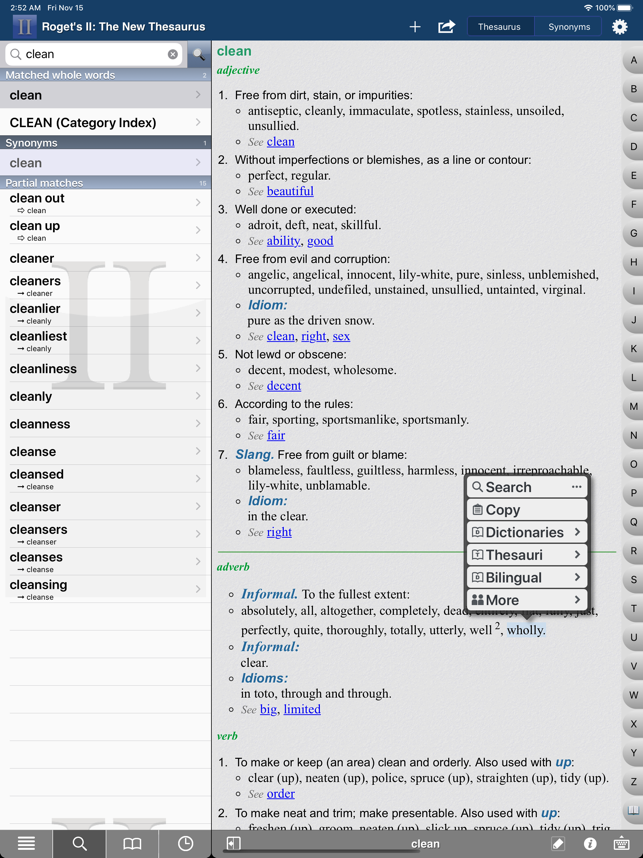Expand the Dictionaries submenu in popup
The width and height of the screenshot is (643, 858).
pos(527,533)
